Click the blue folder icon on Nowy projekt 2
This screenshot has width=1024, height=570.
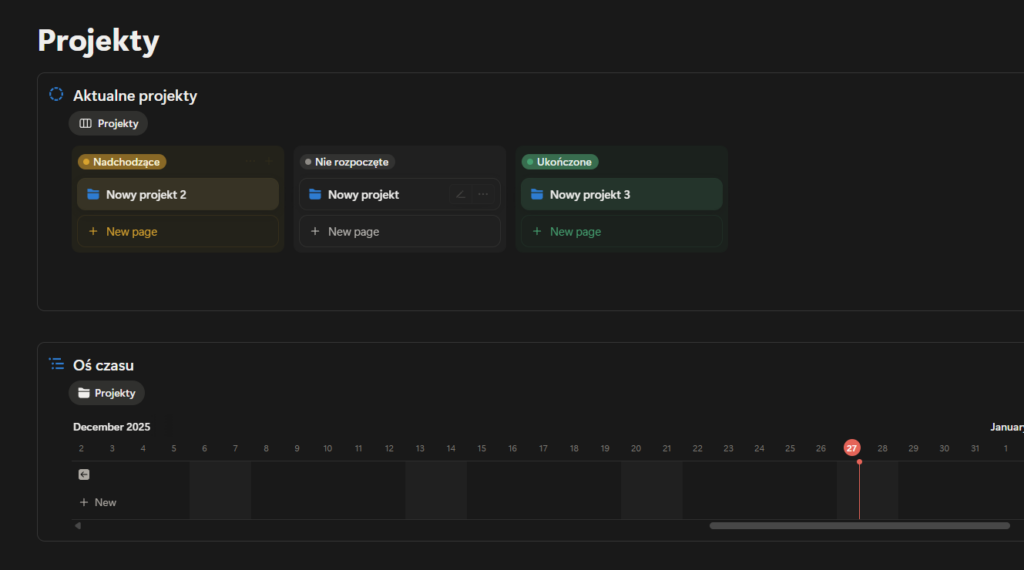click(93, 195)
